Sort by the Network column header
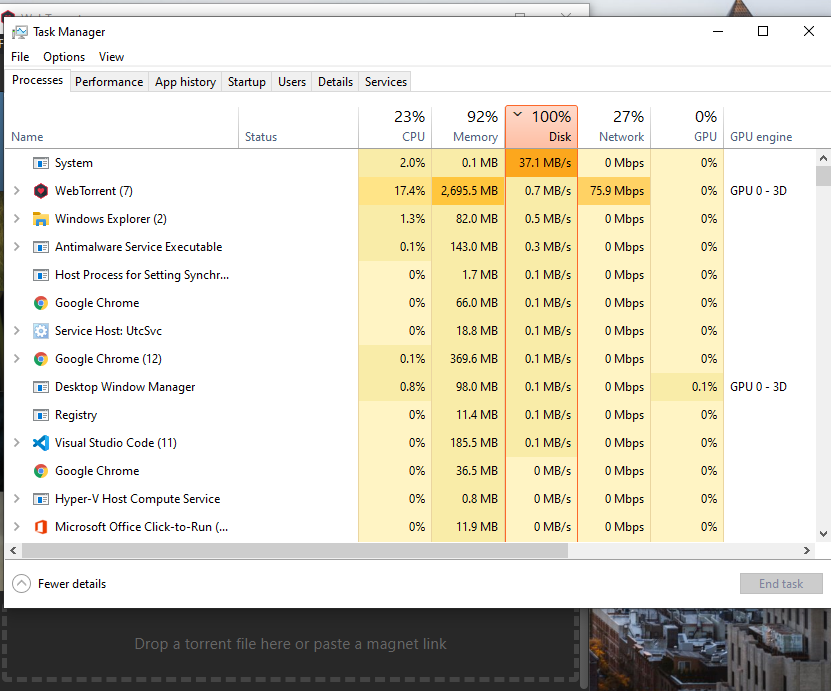The width and height of the screenshot is (831, 691). 614,127
